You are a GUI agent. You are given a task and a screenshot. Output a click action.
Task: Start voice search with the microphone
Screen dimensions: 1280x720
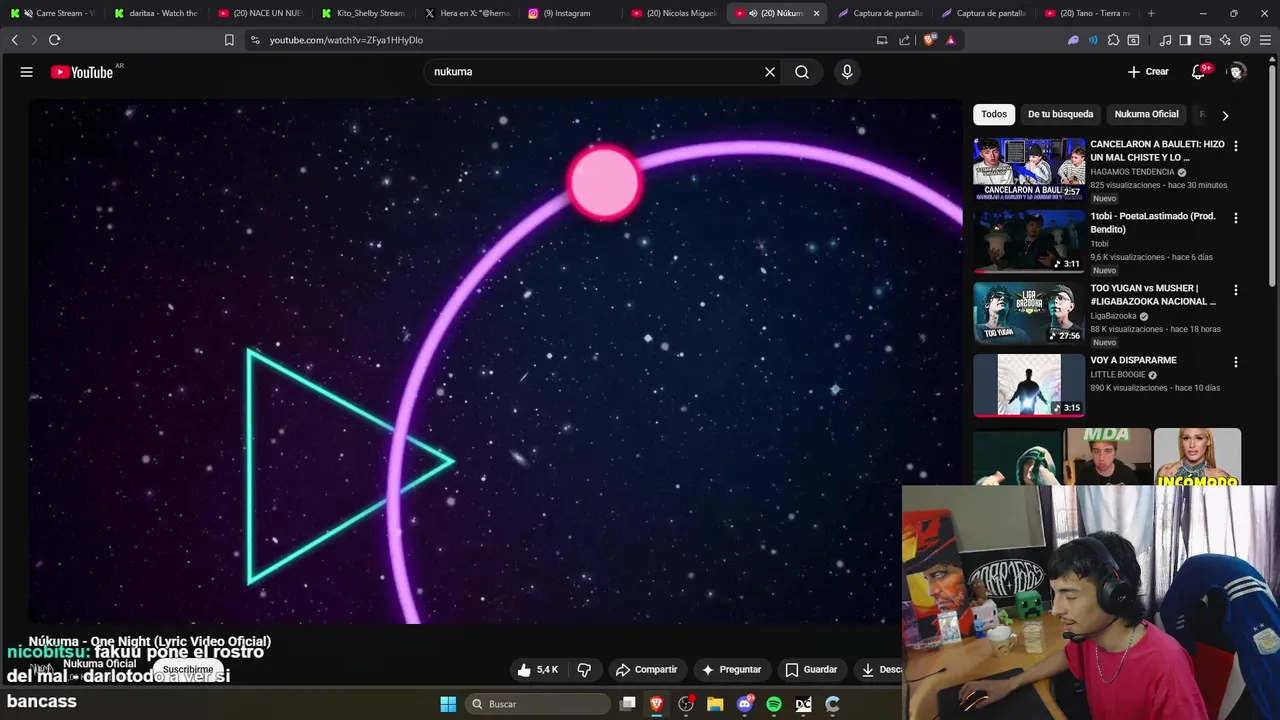[x=847, y=72]
